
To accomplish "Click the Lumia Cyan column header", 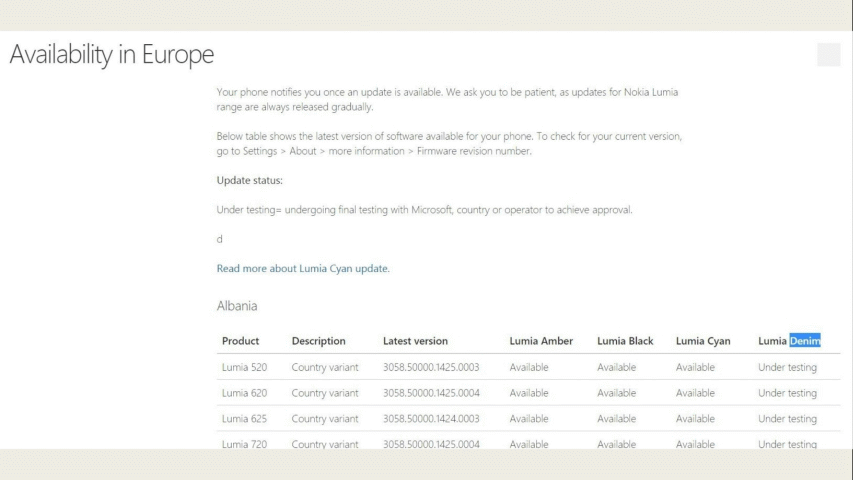I will pyautogui.click(x=703, y=341).
